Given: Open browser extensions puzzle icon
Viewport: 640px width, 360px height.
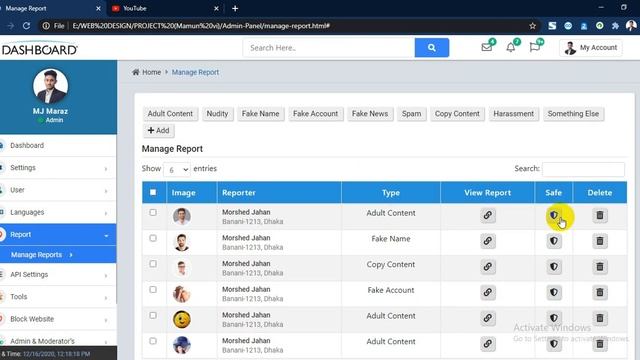Looking at the screenshot, I should [615, 26].
